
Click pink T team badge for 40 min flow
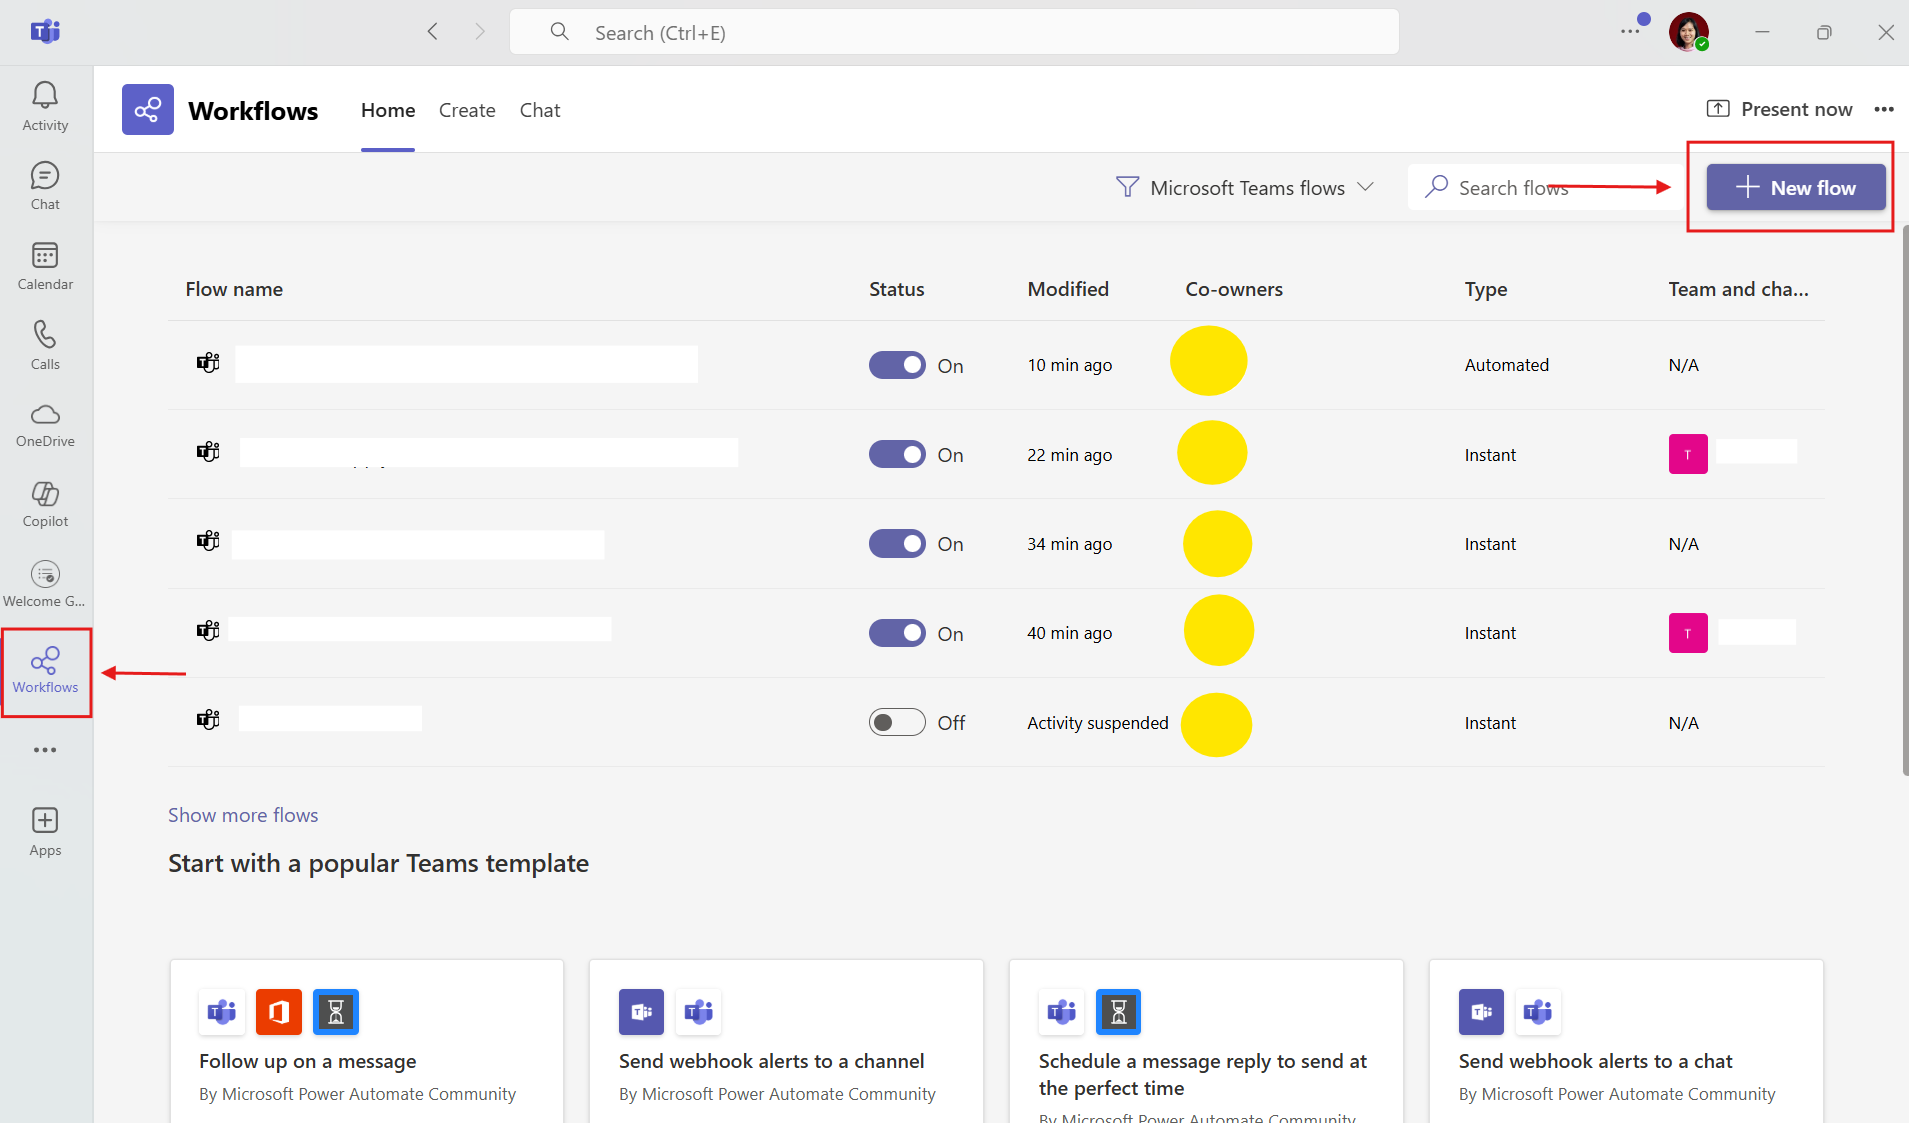1688,633
